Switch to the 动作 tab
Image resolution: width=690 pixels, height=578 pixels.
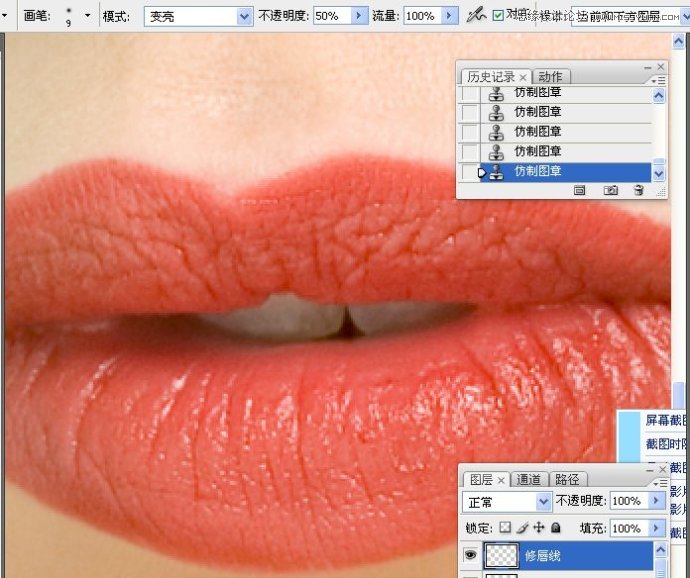550,77
